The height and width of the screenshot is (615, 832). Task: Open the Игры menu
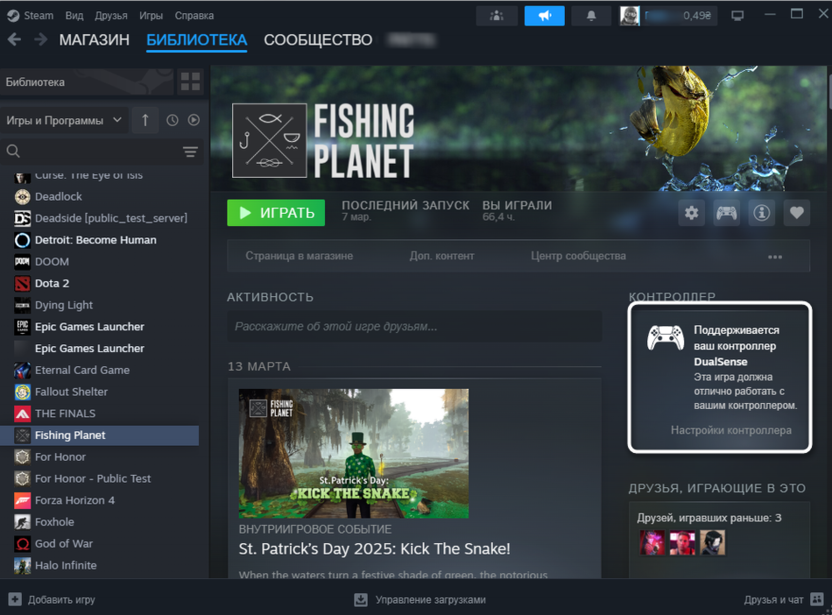[x=151, y=16]
